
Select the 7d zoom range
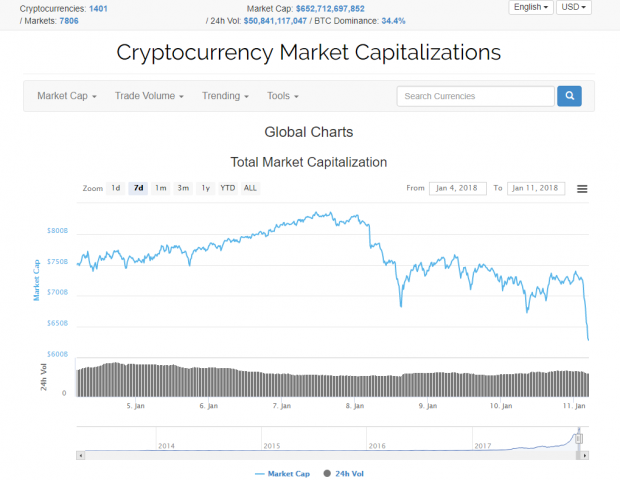138,188
